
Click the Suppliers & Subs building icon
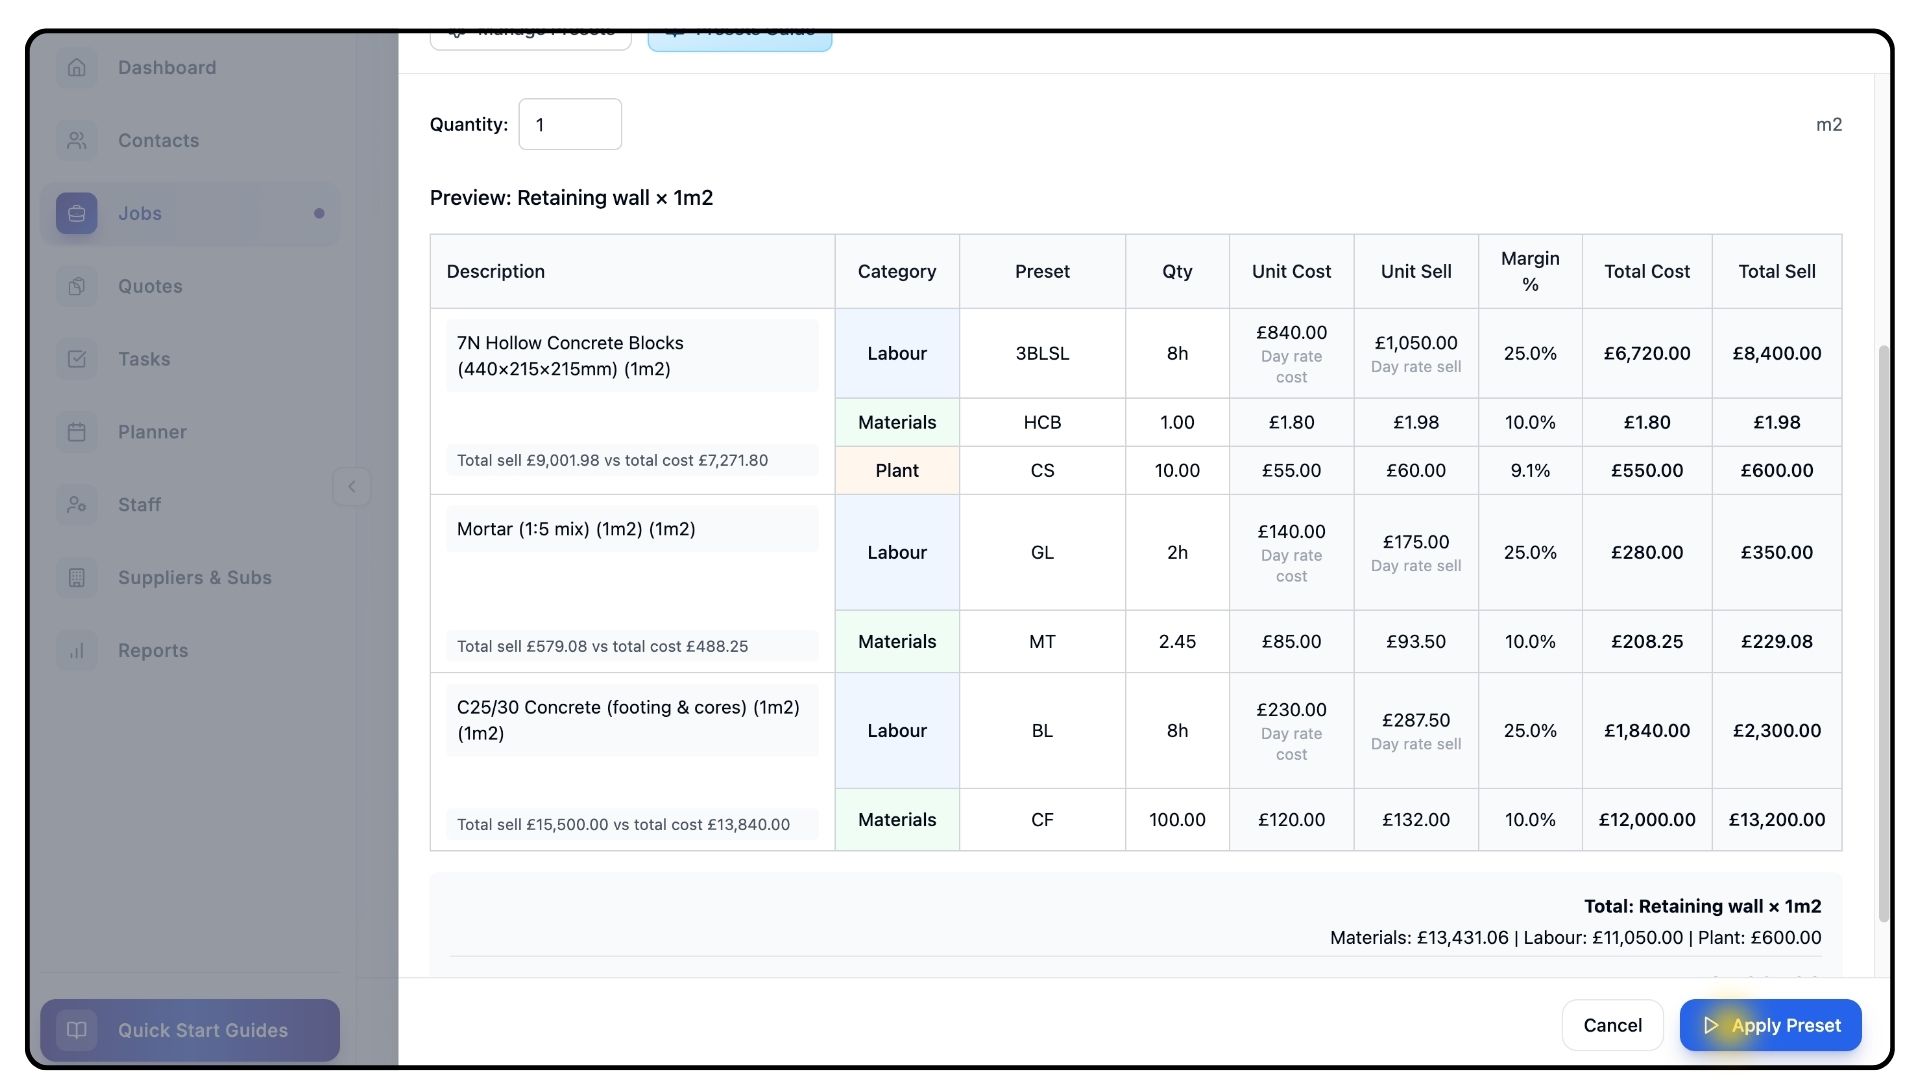pos(77,578)
